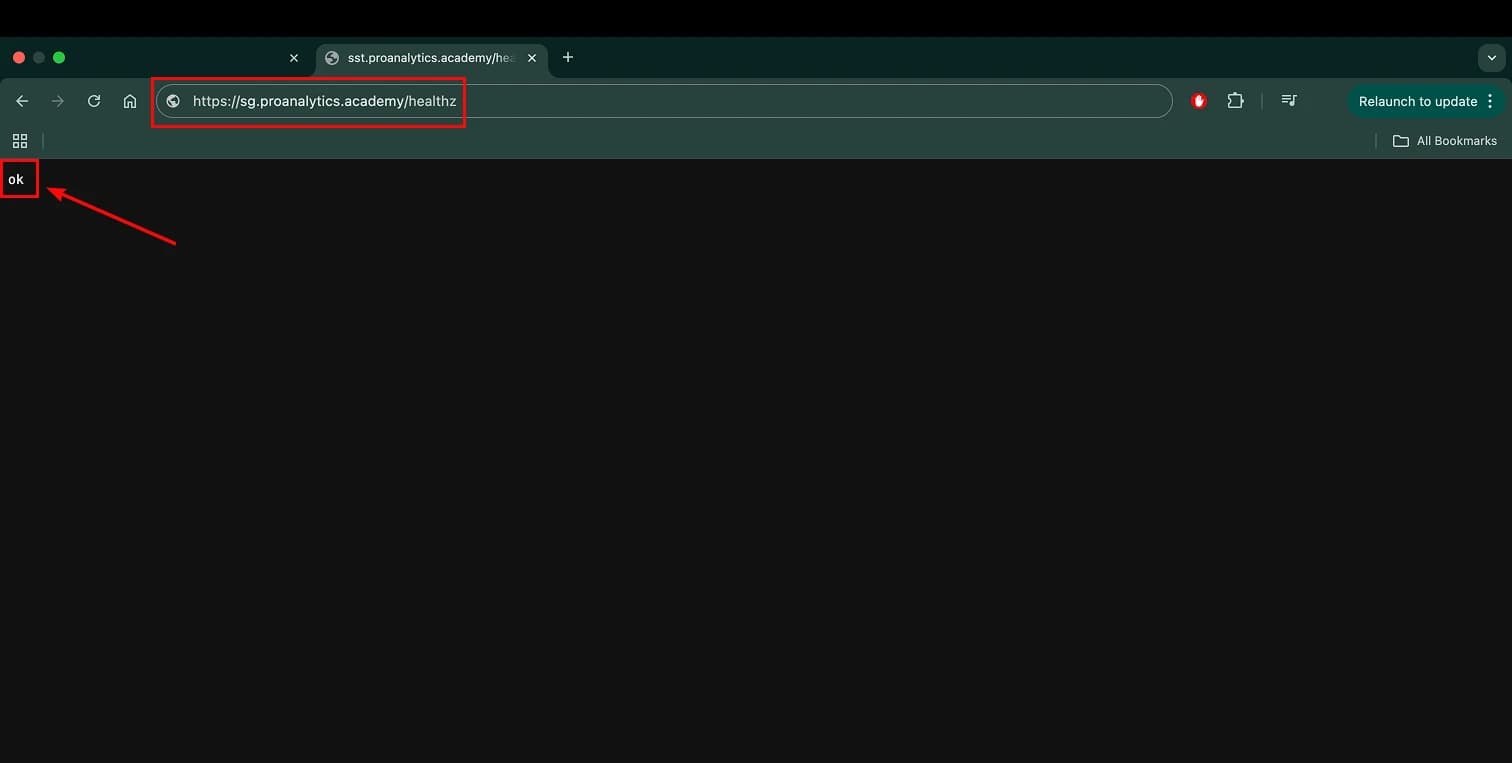Expand the All Bookmarks folder

(x=1445, y=141)
